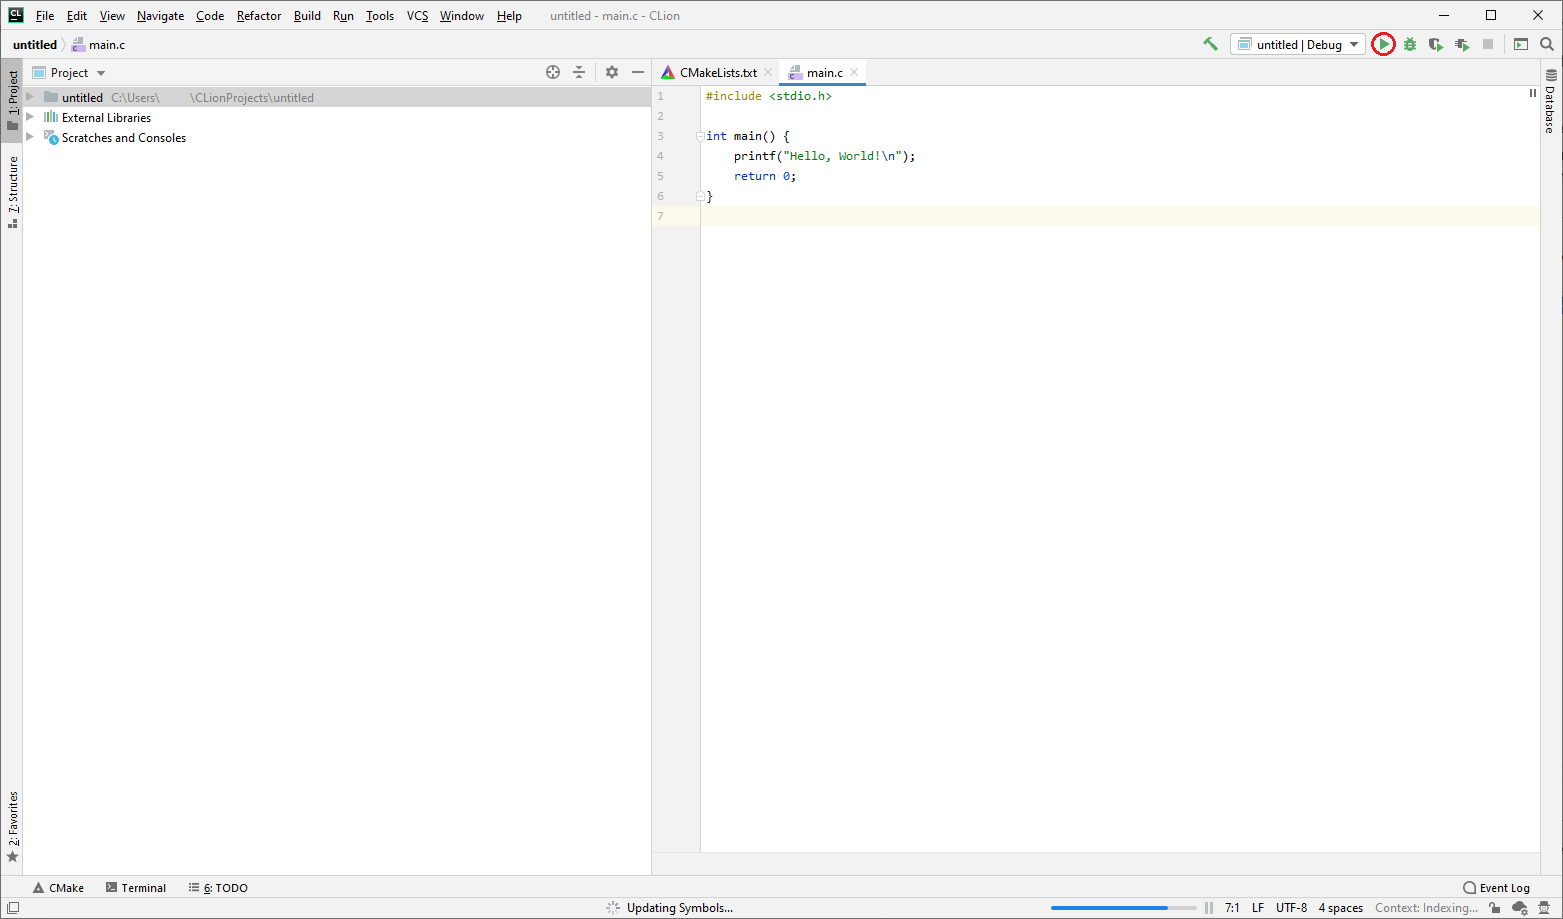The width and height of the screenshot is (1563, 919).
Task: Click line number 3 in gutter
Action: click(660, 136)
